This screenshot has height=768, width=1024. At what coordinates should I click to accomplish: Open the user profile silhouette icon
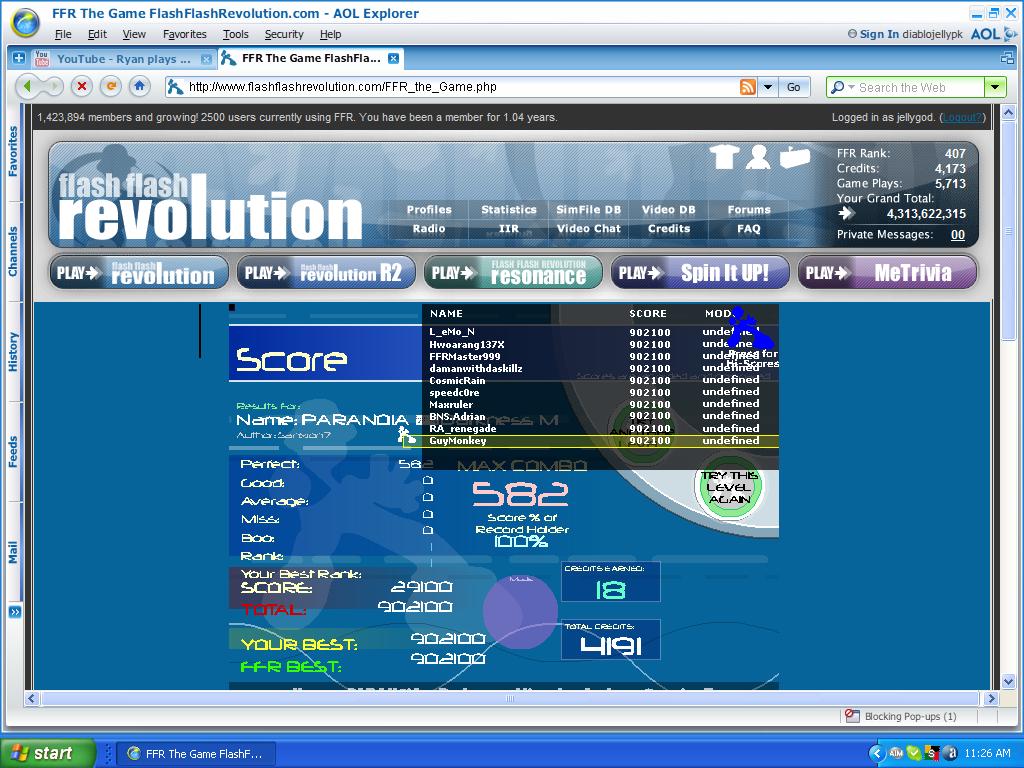(758, 157)
